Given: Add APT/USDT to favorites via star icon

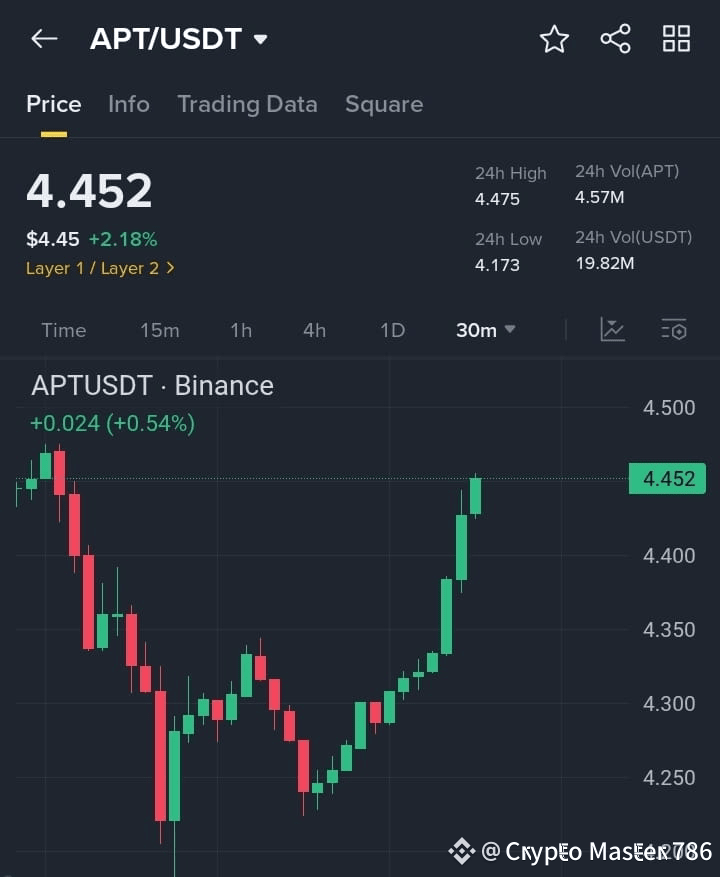Looking at the screenshot, I should [554, 39].
